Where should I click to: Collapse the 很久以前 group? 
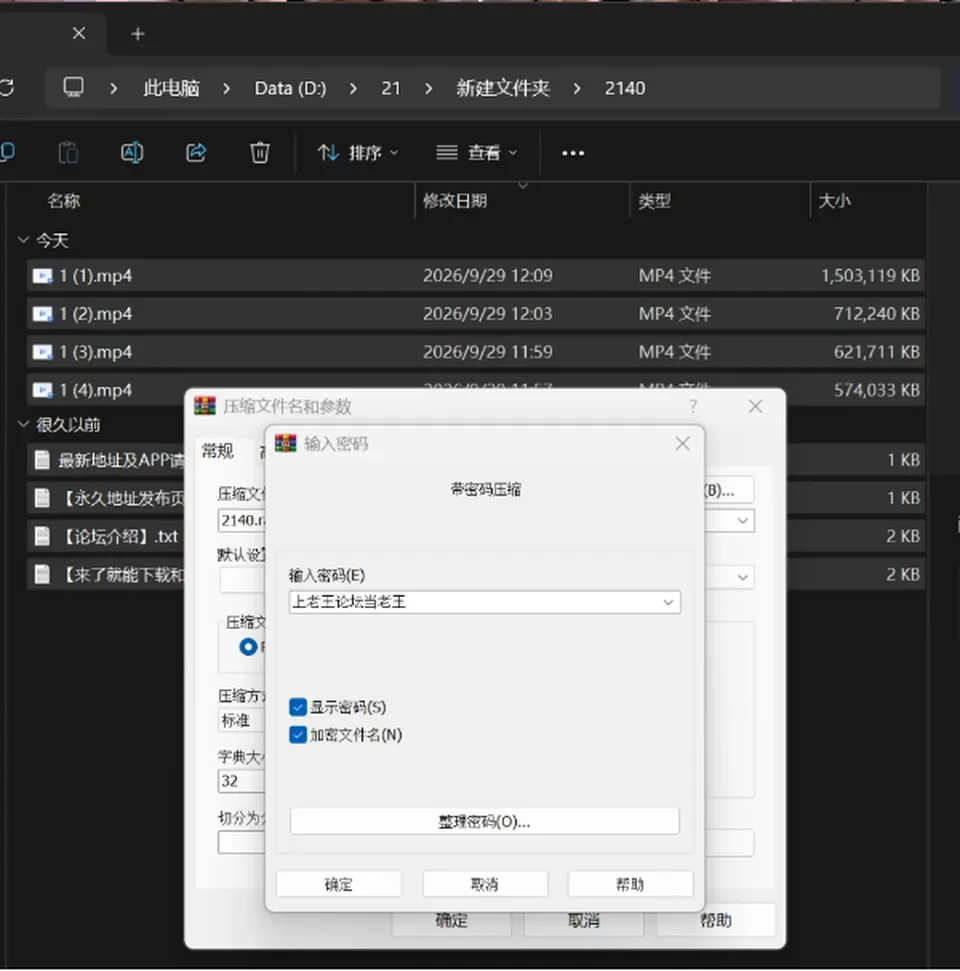[x=24, y=424]
